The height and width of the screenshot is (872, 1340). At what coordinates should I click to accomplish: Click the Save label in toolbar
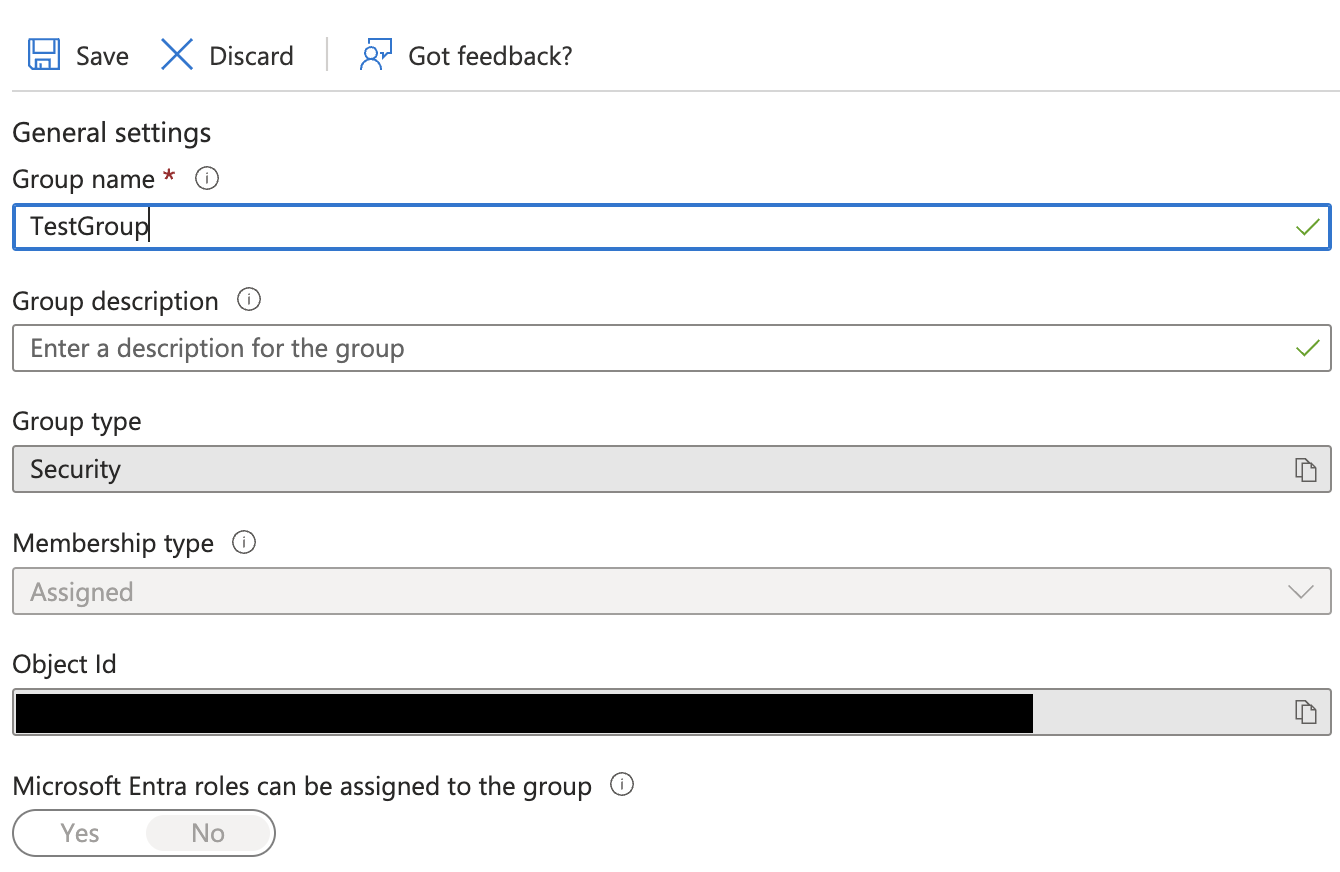click(x=102, y=56)
